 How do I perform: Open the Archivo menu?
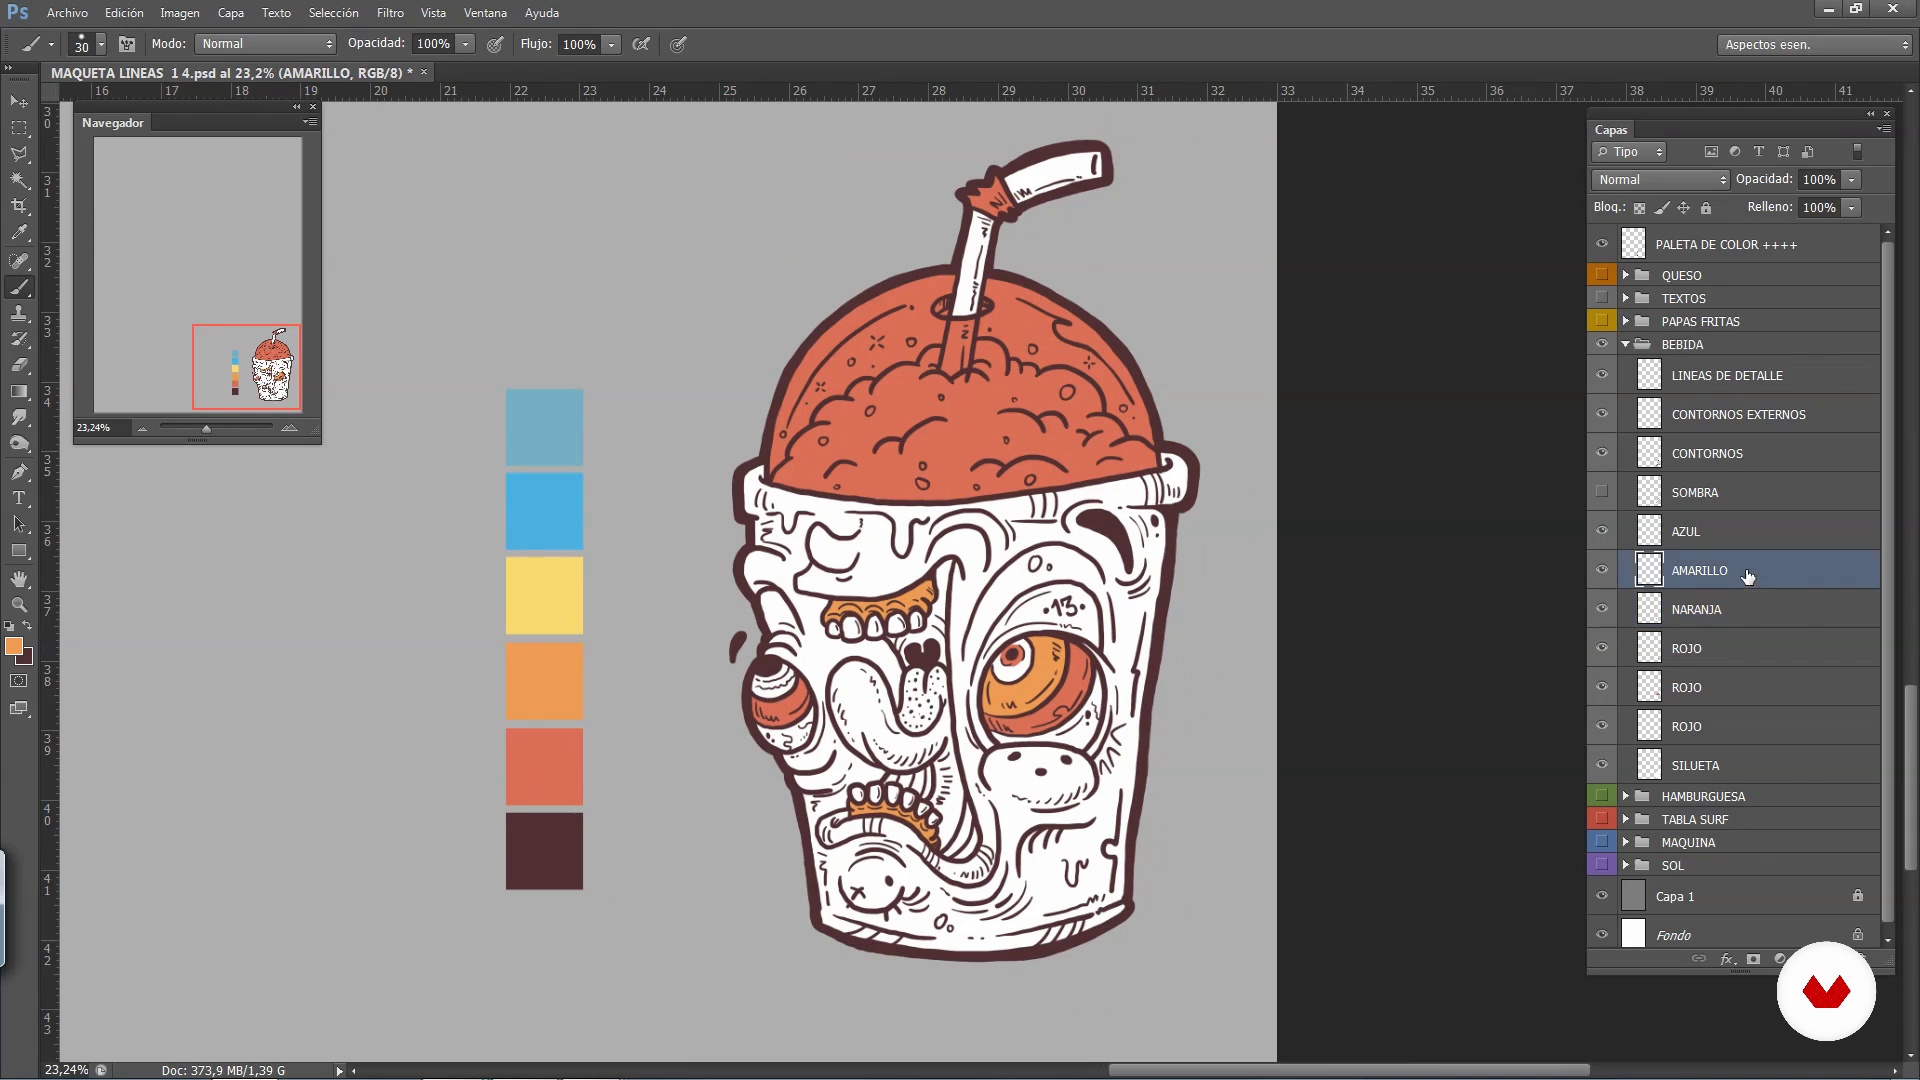[67, 13]
